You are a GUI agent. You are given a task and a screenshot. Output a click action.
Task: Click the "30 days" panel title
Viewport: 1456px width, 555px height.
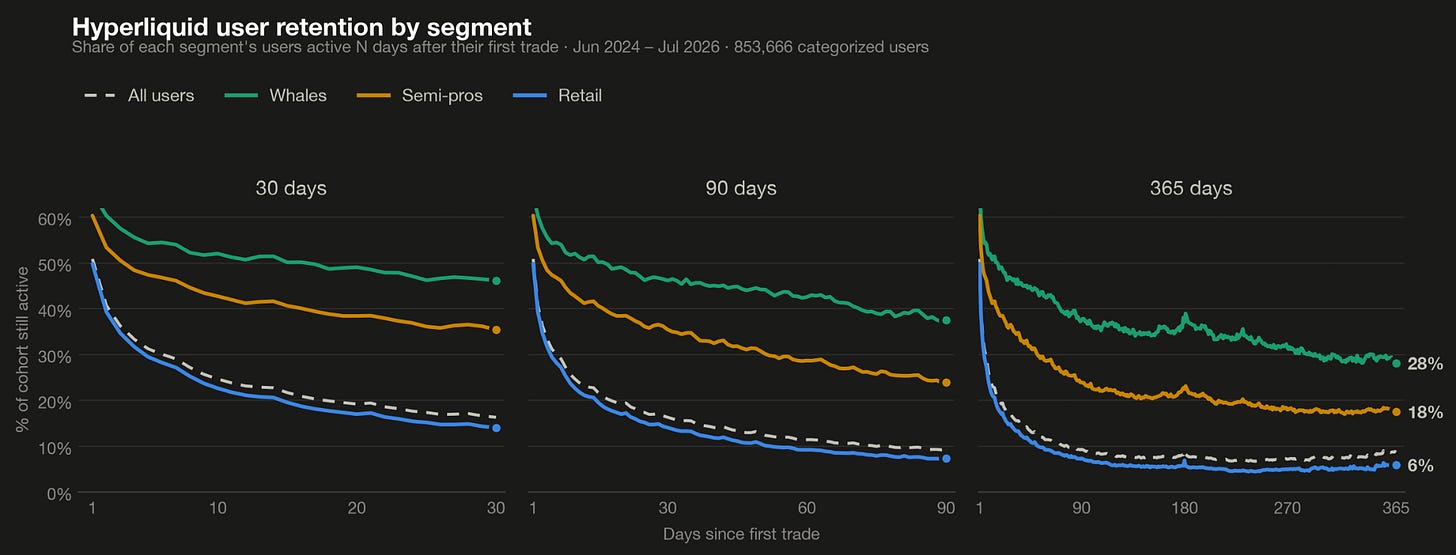291,188
